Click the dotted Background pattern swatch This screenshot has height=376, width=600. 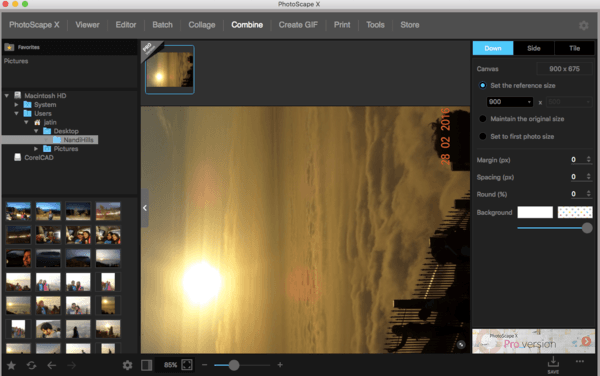(x=575, y=212)
